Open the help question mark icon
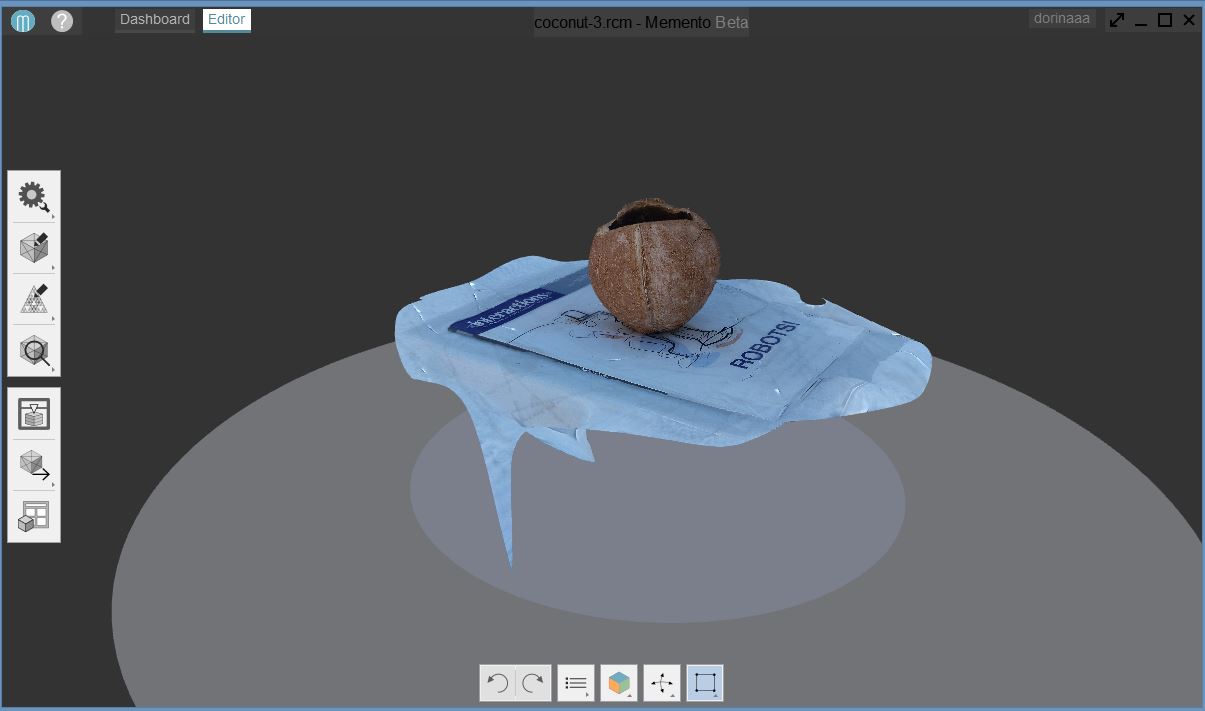Screen dimensions: 1205x711 click(62, 20)
